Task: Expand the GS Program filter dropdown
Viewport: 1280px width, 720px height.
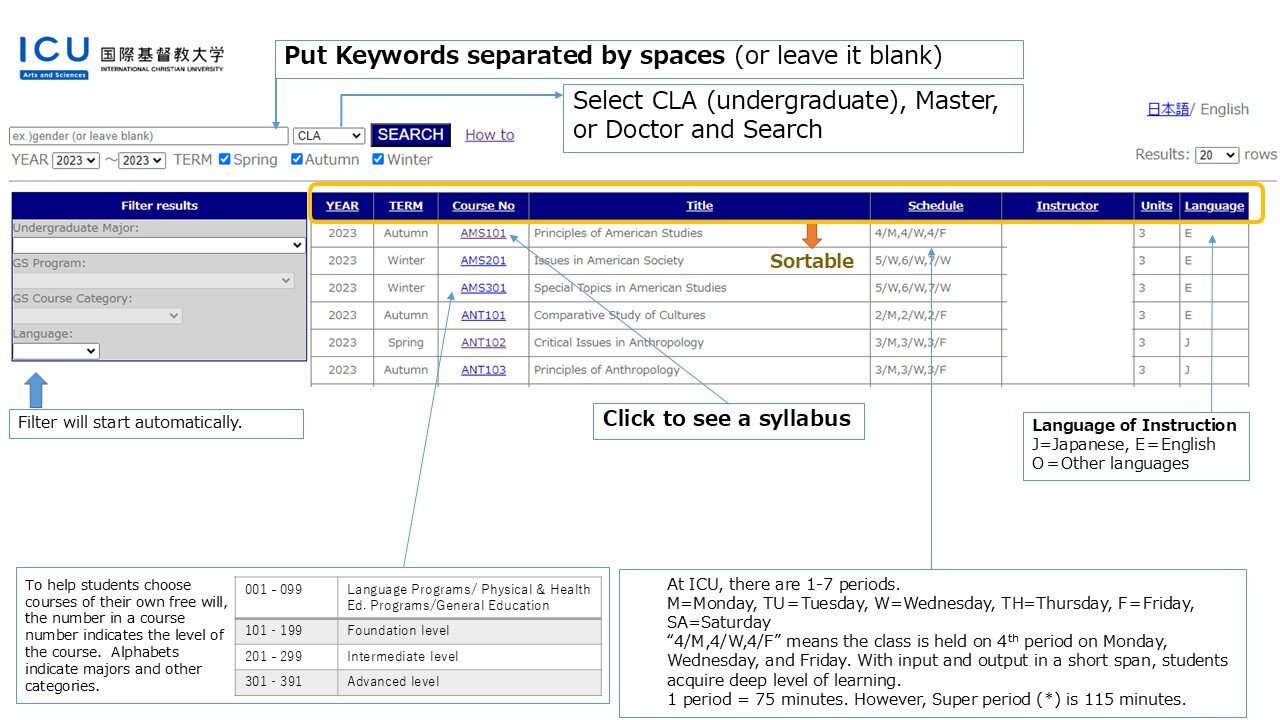Action: click(x=153, y=281)
